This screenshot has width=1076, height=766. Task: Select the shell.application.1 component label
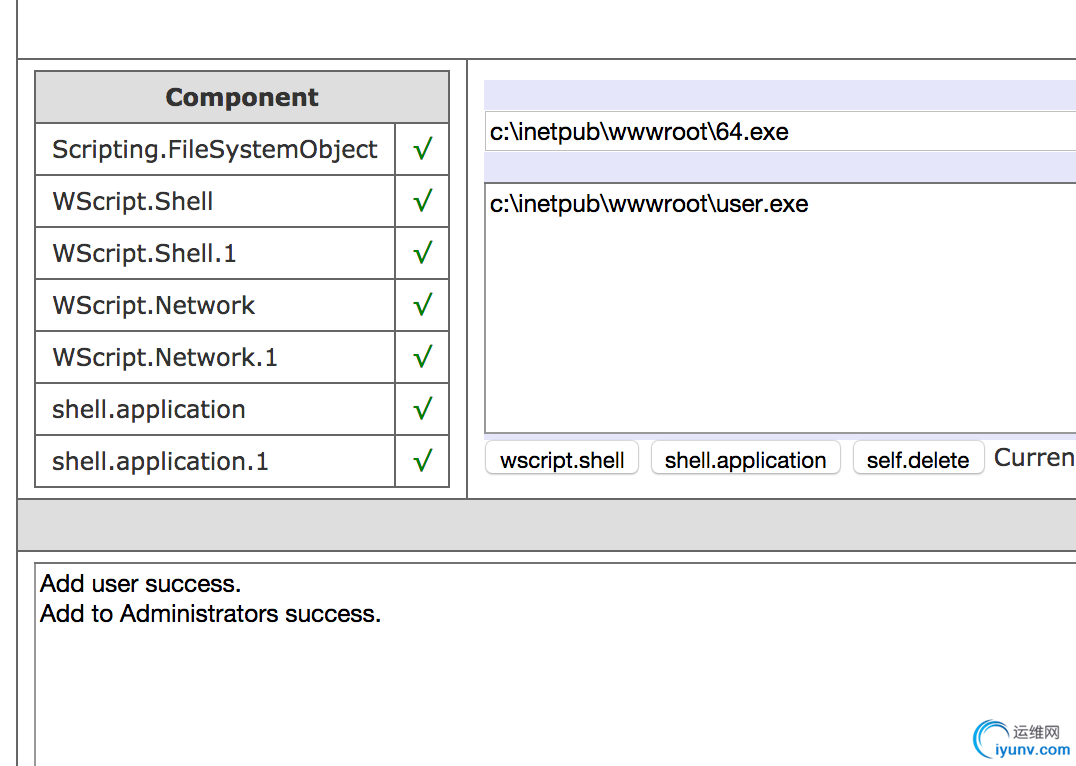pyautogui.click(x=160, y=461)
